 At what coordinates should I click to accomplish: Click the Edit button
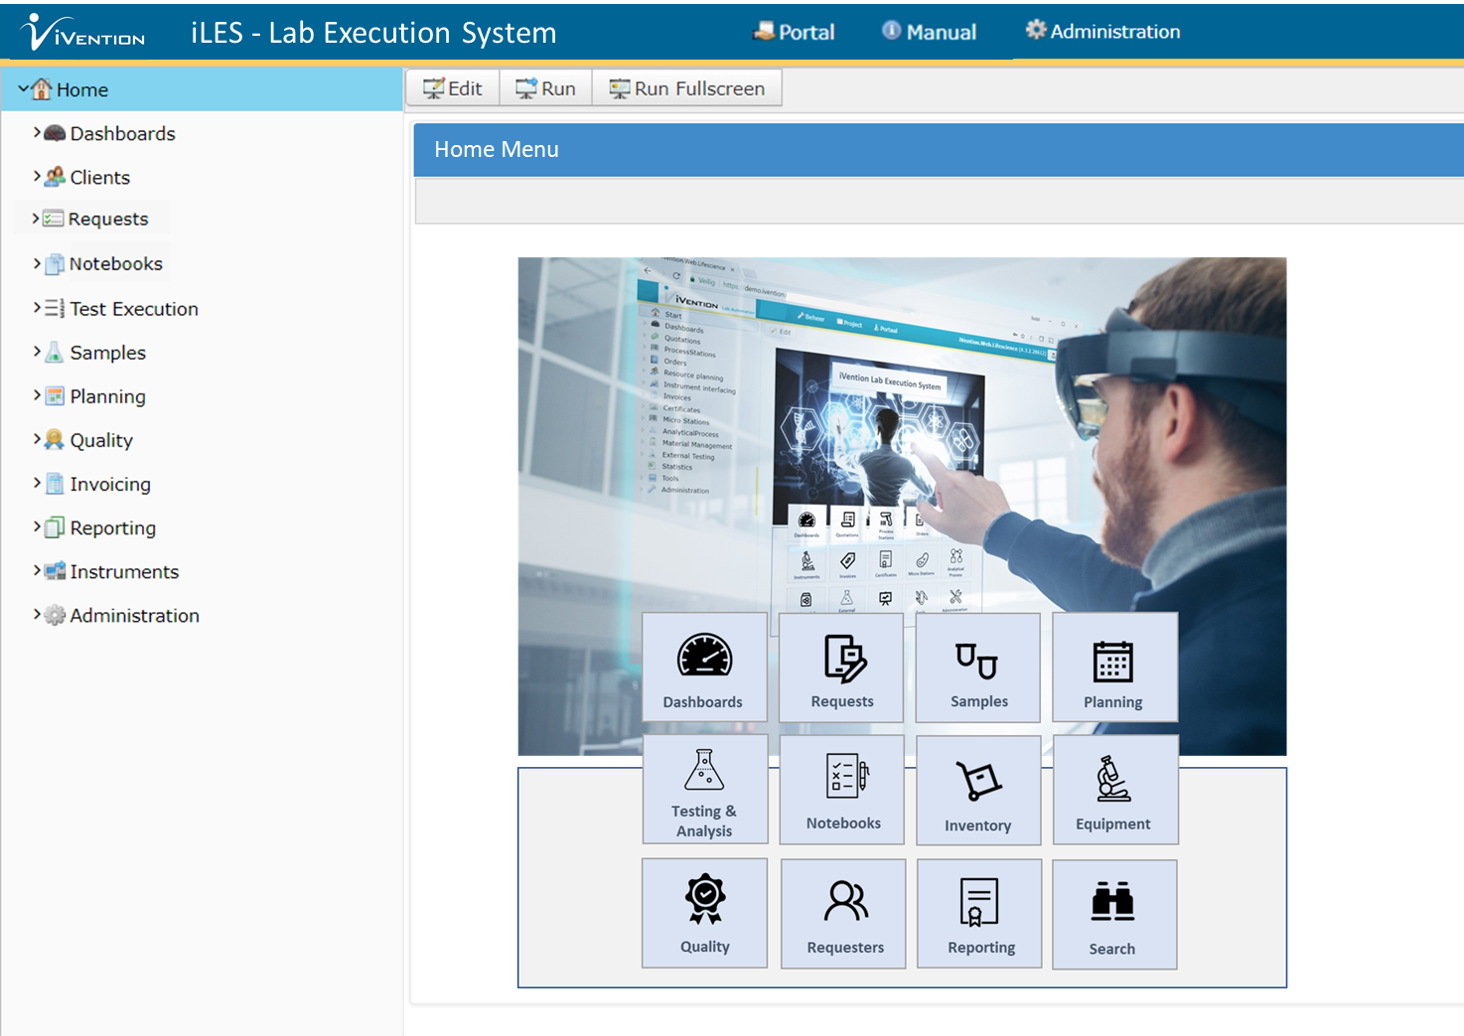click(452, 88)
